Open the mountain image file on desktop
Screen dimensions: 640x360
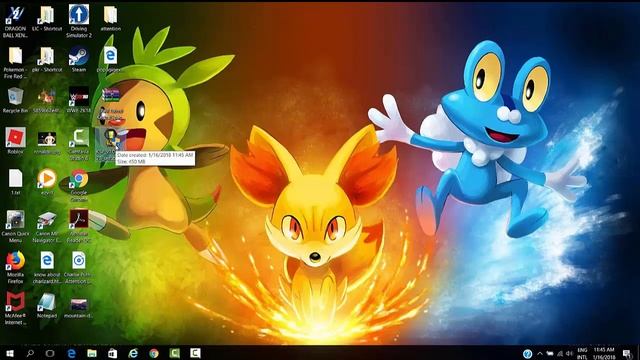tap(79, 307)
